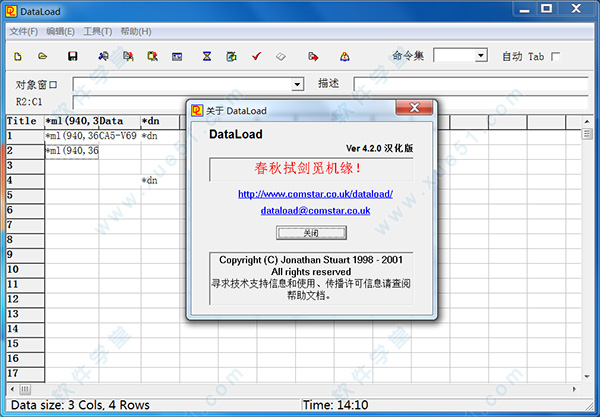Click vertical scrollbar up arrow
Screen dimensions: 600x417
pos(587,122)
